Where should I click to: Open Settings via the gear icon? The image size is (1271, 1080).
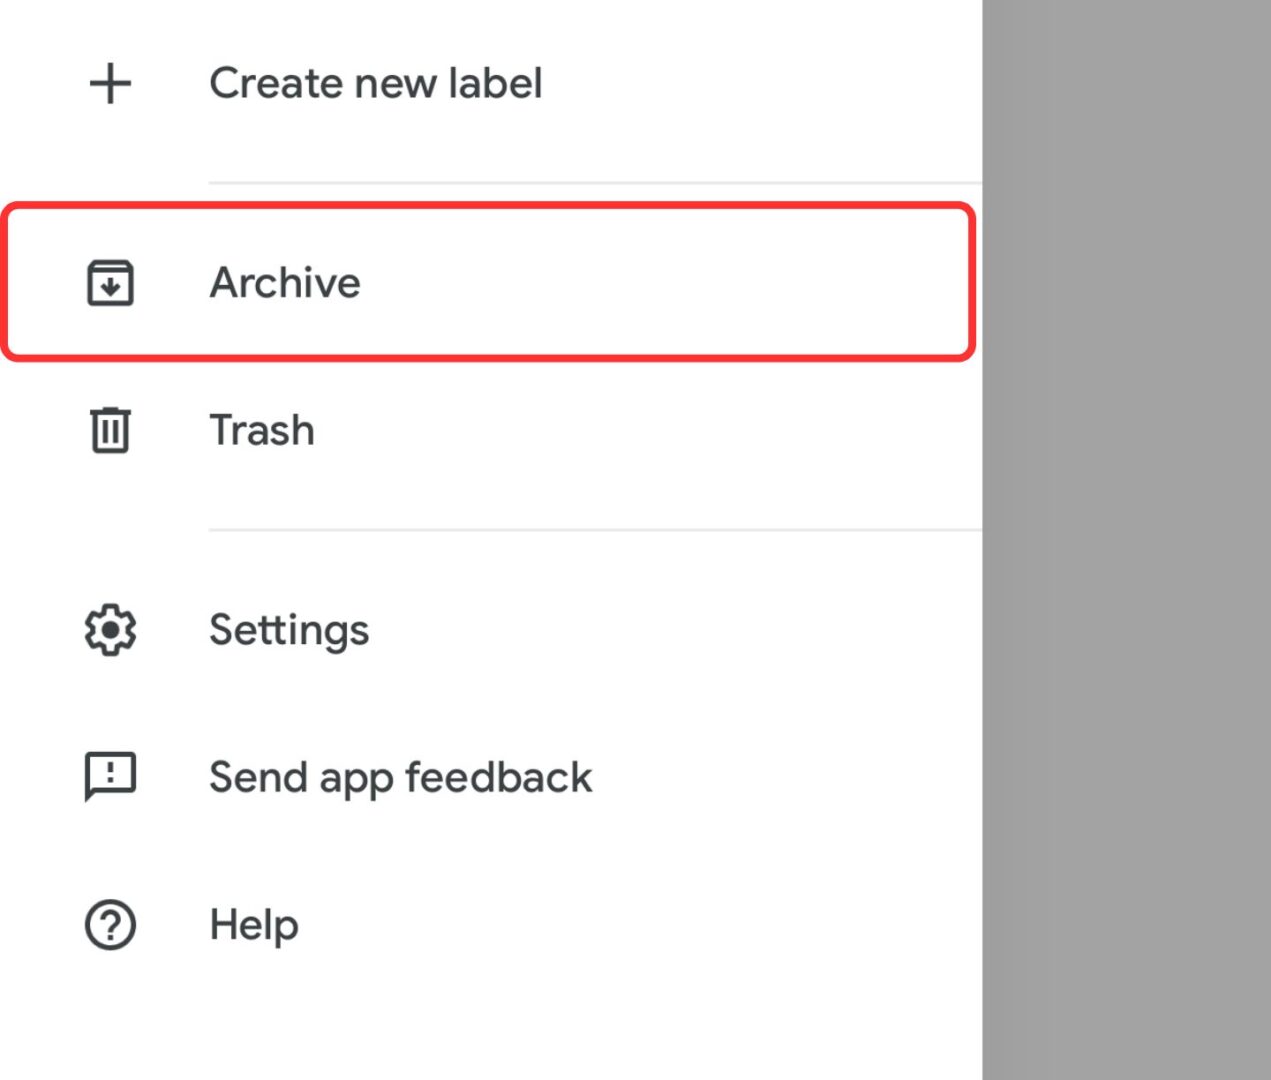tap(110, 629)
